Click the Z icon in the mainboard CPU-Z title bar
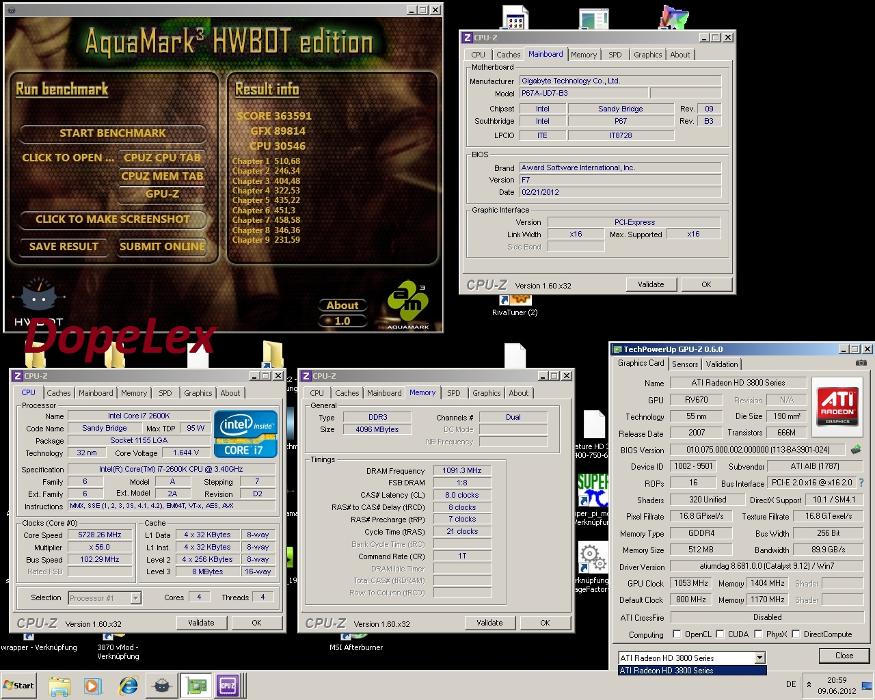Image resolution: width=875 pixels, height=700 pixels. click(x=467, y=37)
